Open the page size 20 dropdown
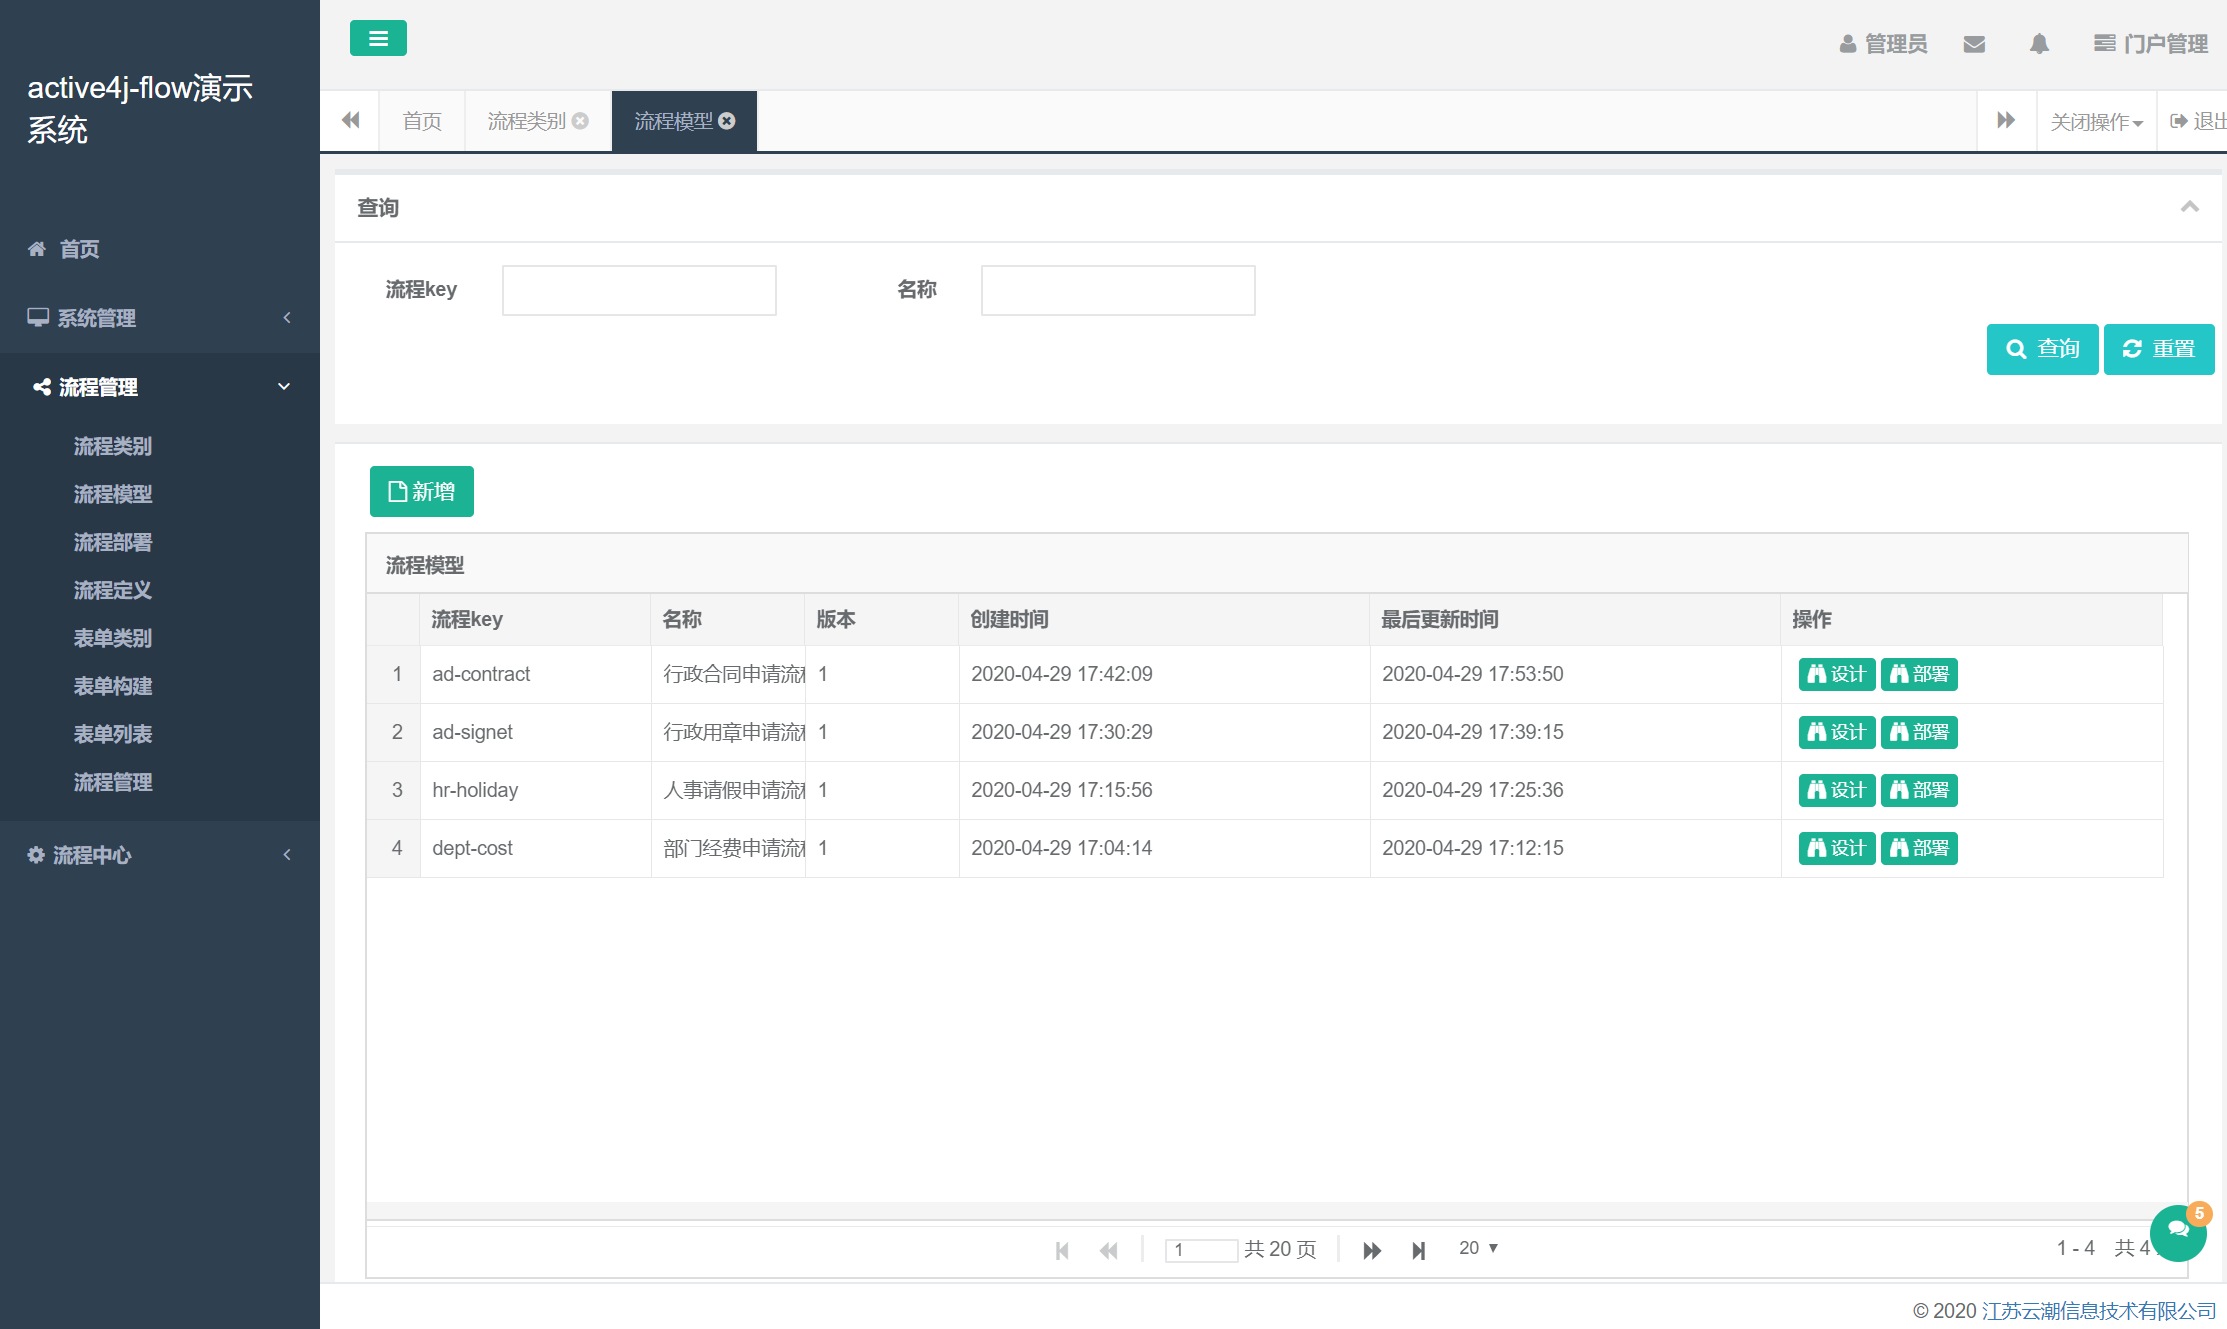Viewport: 2227px width, 1329px height. [x=1478, y=1248]
